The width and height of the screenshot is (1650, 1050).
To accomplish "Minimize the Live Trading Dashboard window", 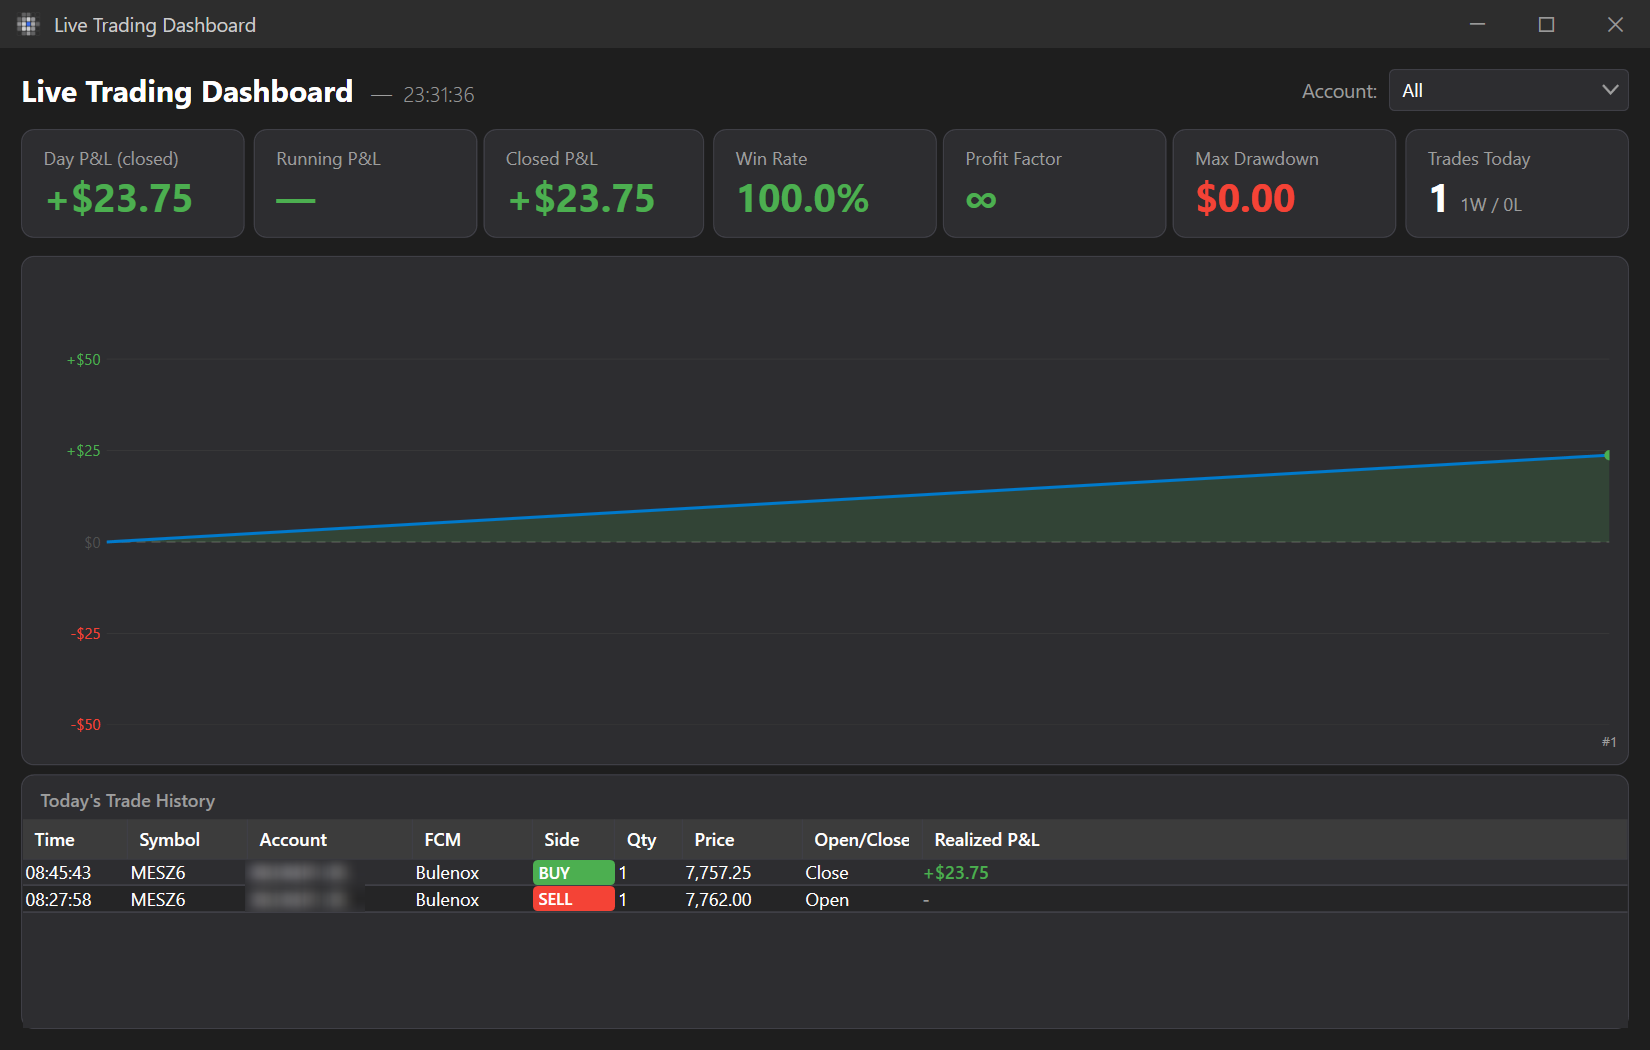I will [1477, 24].
